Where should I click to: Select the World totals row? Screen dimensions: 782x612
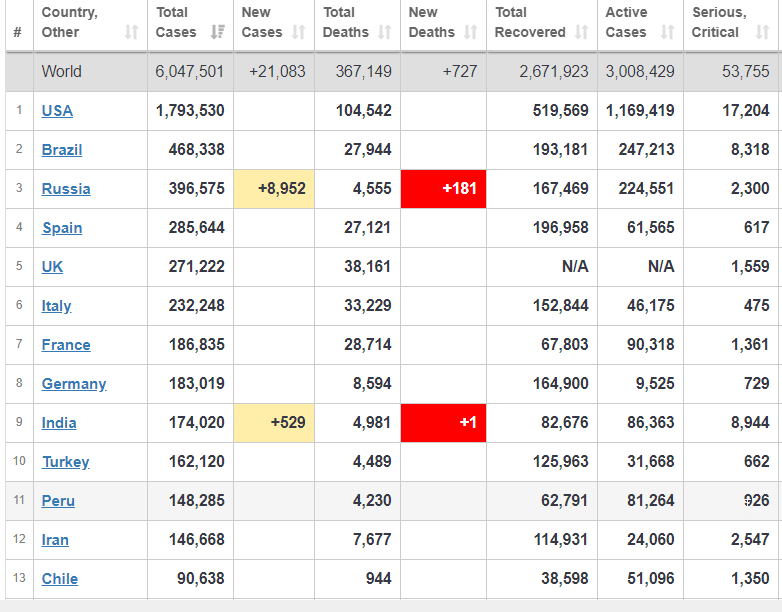point(390,72)
